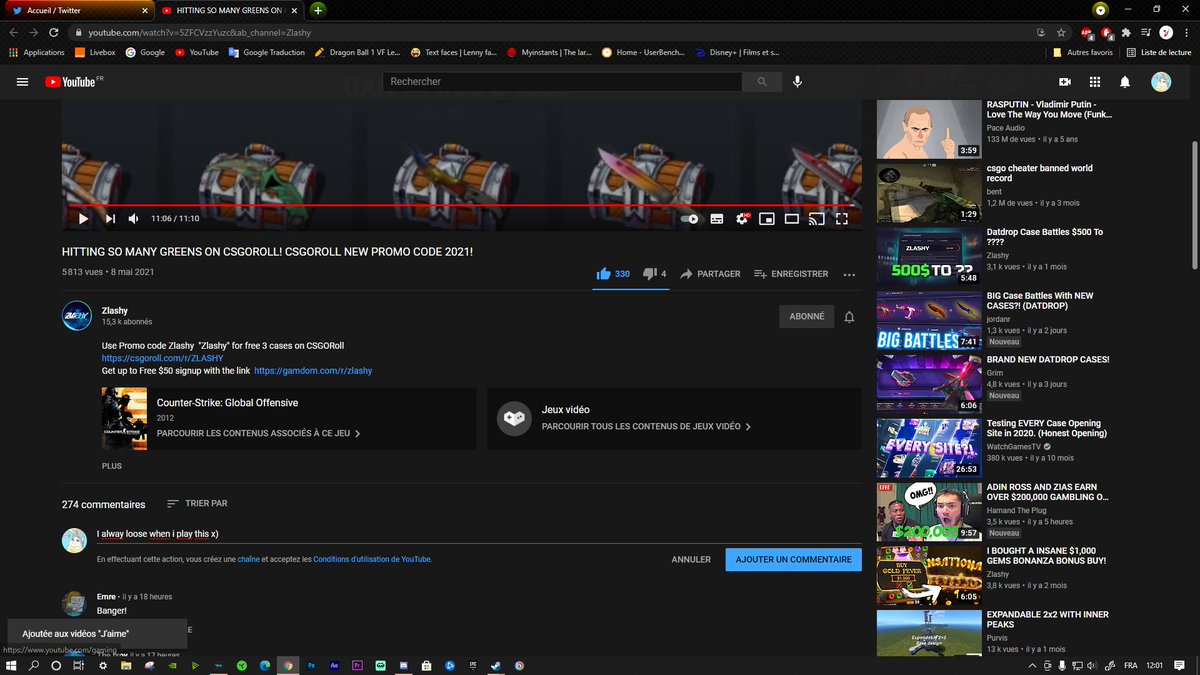Viewport: 1200px width, 675px height.
Task: Open the RASPUTIN Vladimir Putin video thumbnail
Action: click(x=929, y=129)
